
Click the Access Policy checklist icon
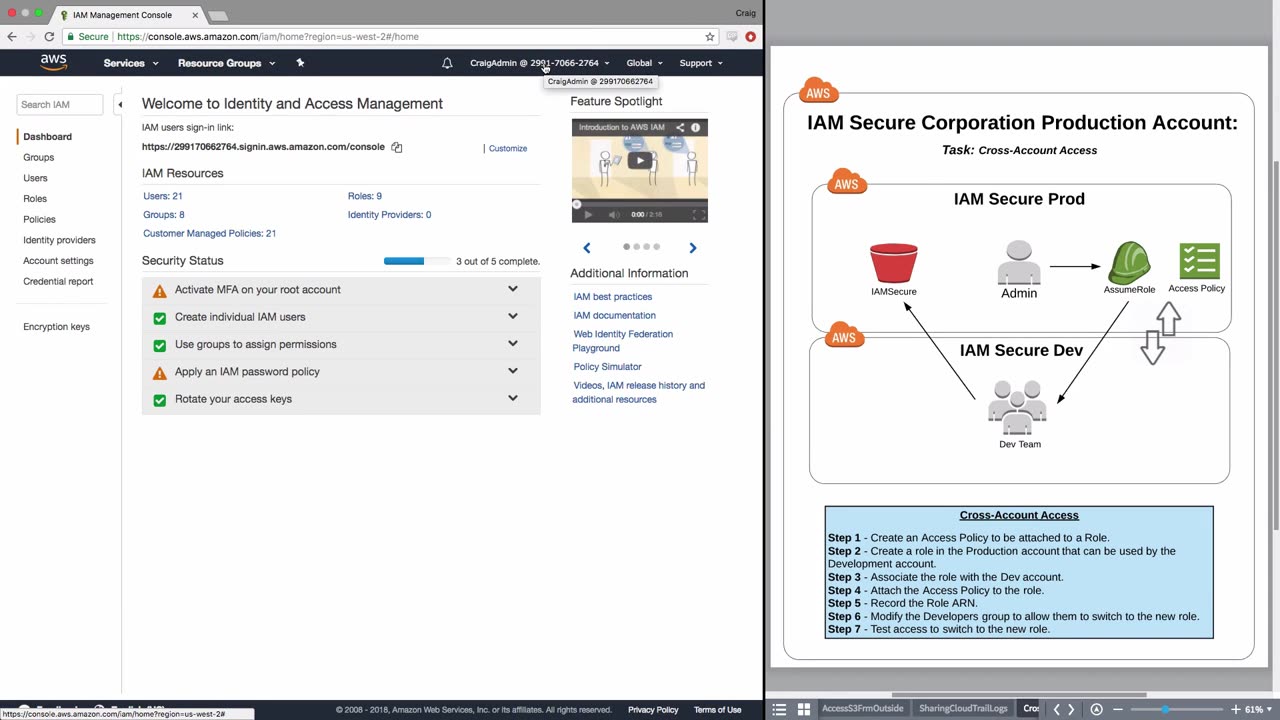pos(1199,261)
